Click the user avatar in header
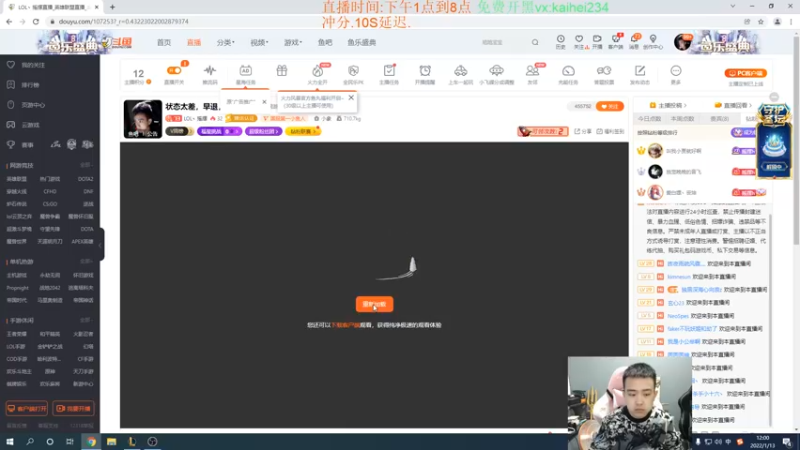Viewport: 800px width, 450px height. [x=682, y=42]
